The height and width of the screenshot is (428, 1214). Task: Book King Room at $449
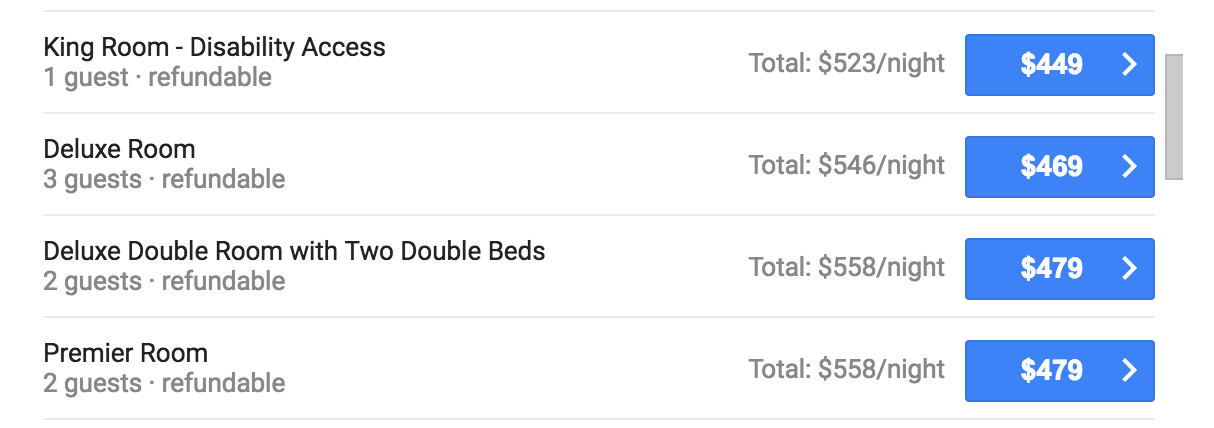1051,65
